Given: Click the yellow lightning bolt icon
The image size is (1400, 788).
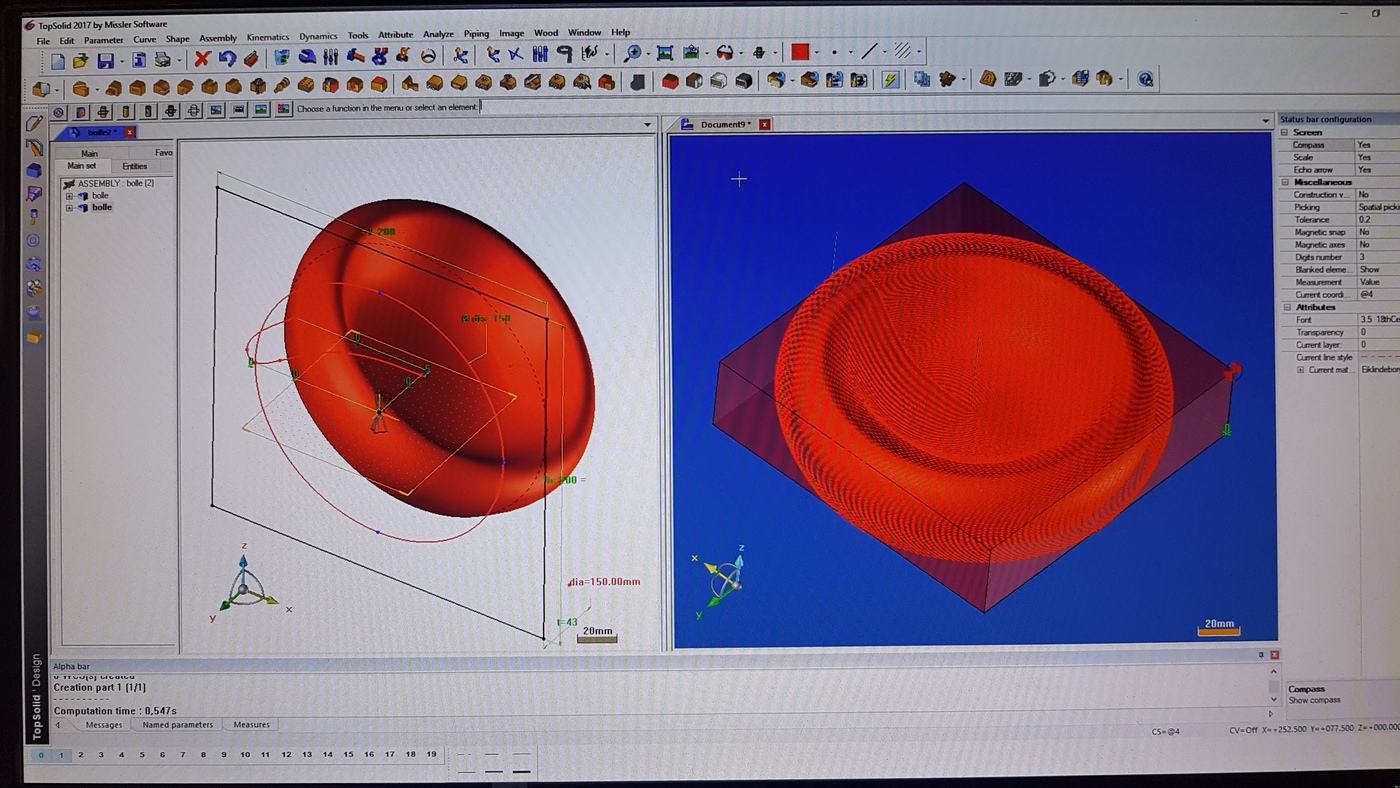Looking at the screenshot, I should tap(890, 80).
